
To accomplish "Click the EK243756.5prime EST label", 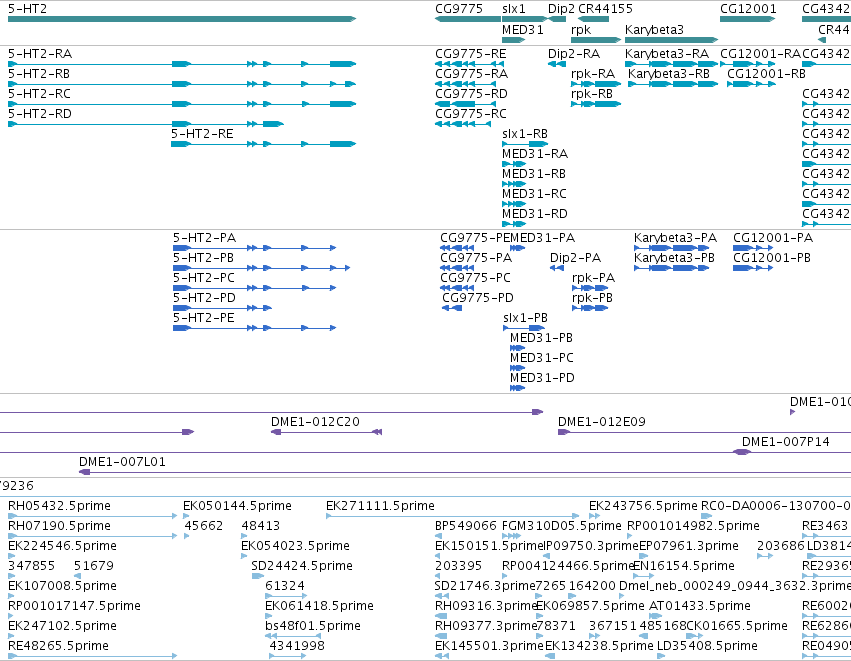I will (644, 506).
